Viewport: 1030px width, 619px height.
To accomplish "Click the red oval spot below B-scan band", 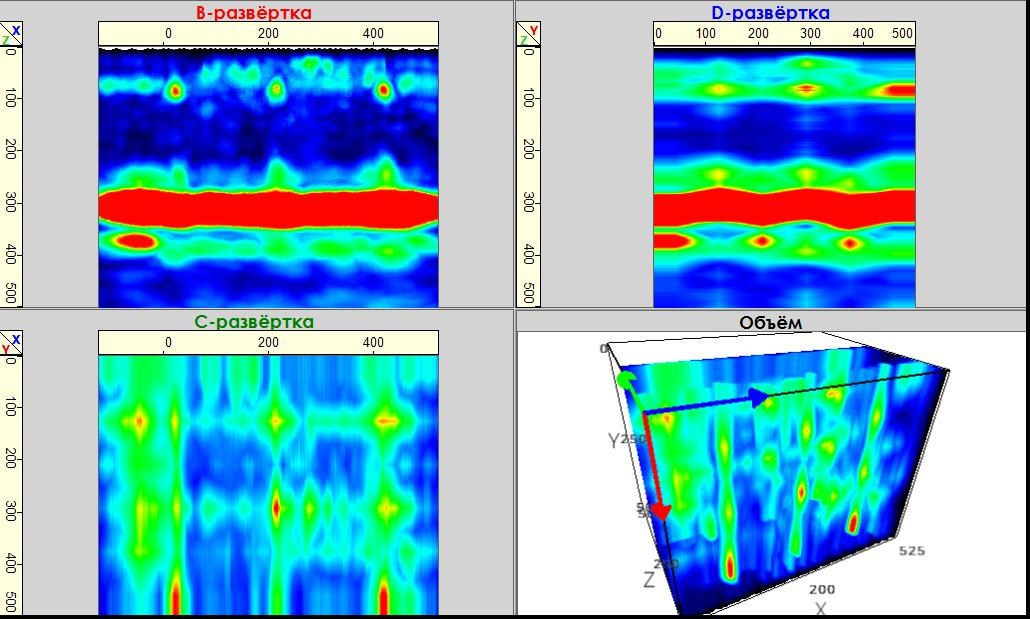I will coord(135,241).
